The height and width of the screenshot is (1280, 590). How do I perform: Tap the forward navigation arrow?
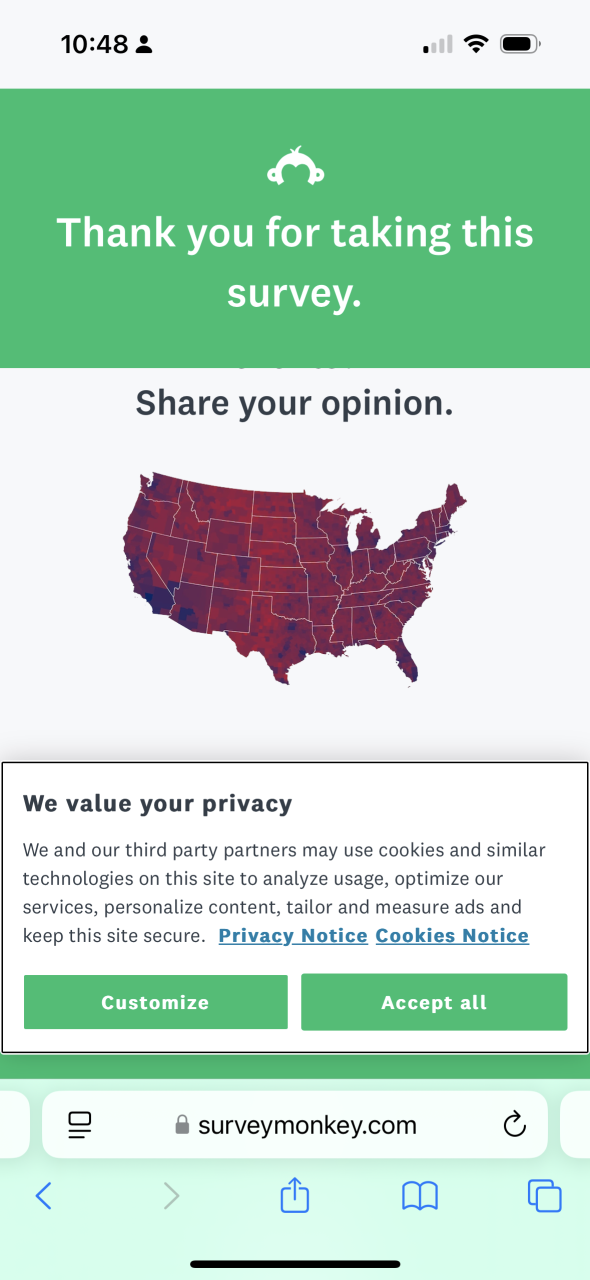[171, 1195]
